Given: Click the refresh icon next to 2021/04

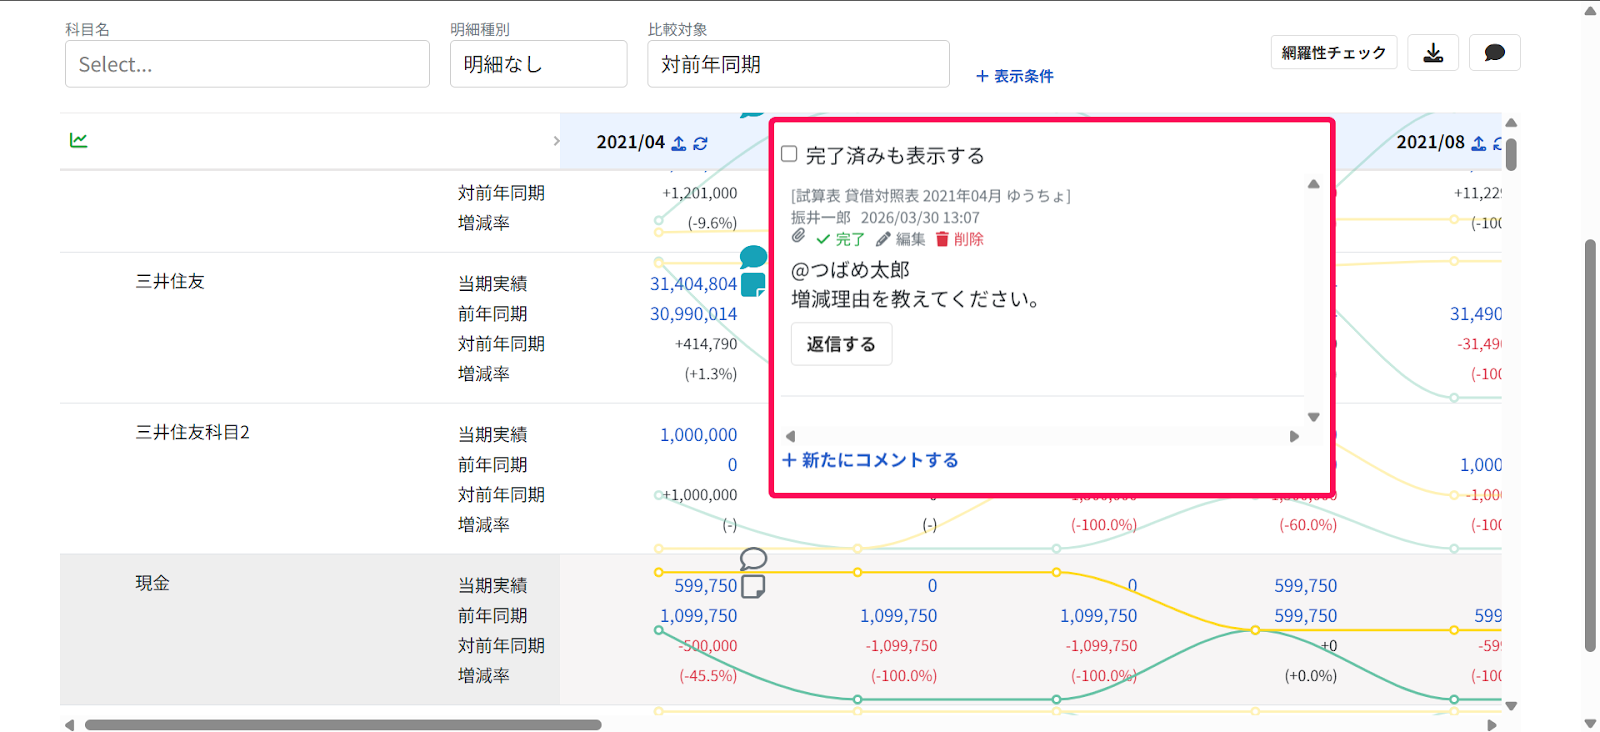Looking at the screenshot, I should (x=700, y=143).
